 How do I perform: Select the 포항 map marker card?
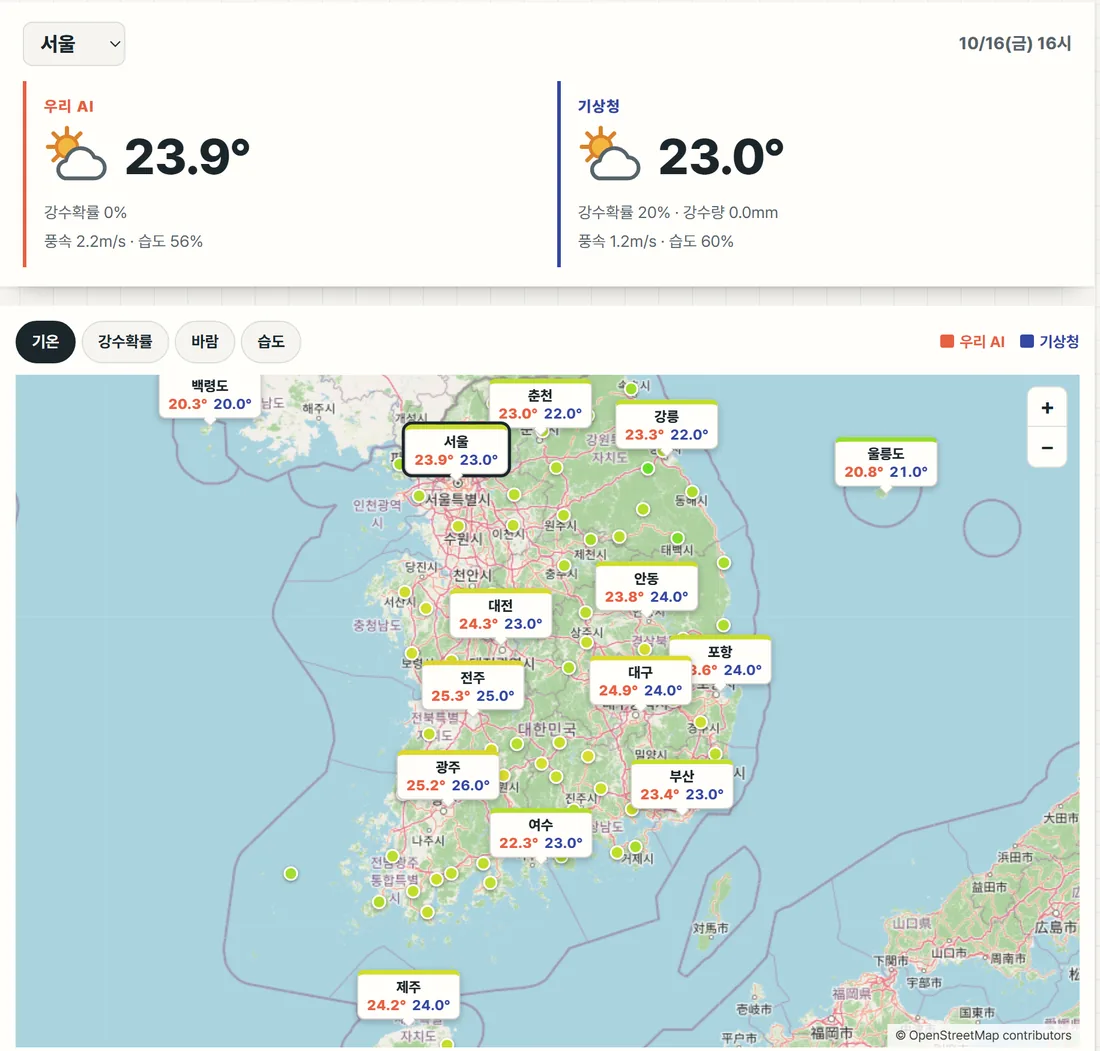731,660
